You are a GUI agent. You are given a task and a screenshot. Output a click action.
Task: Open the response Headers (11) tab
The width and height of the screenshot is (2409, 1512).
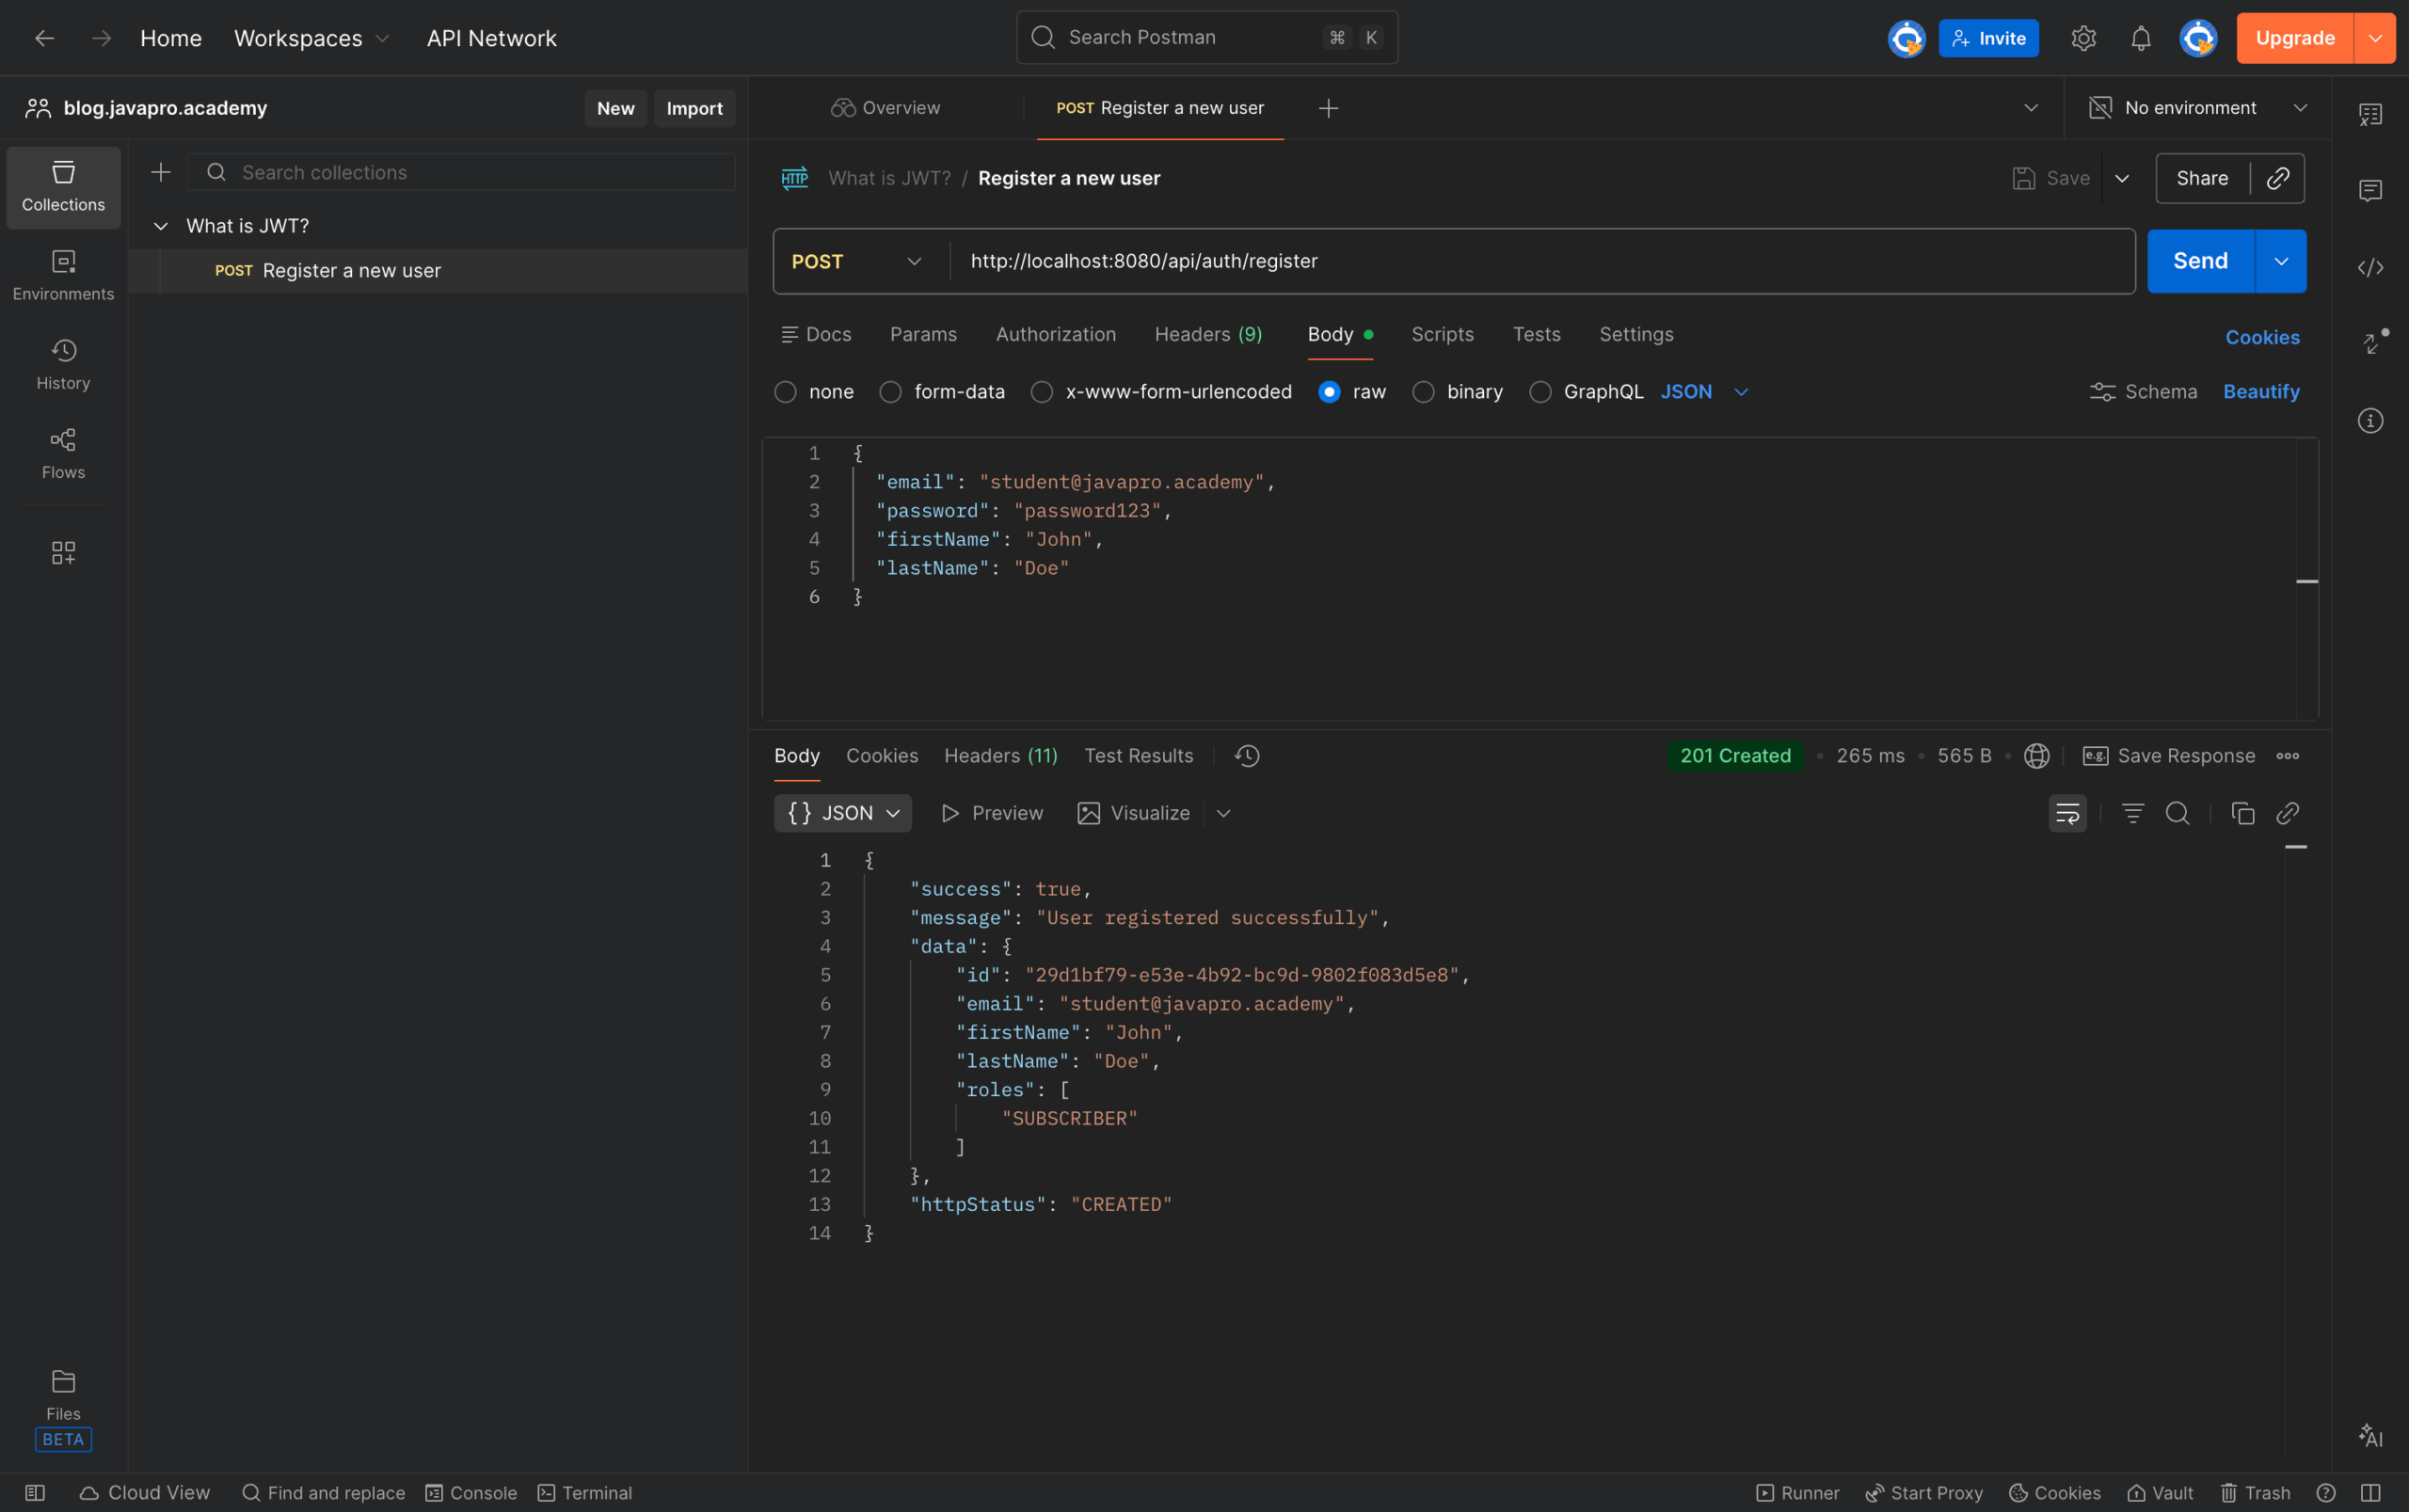point(1000,756)
